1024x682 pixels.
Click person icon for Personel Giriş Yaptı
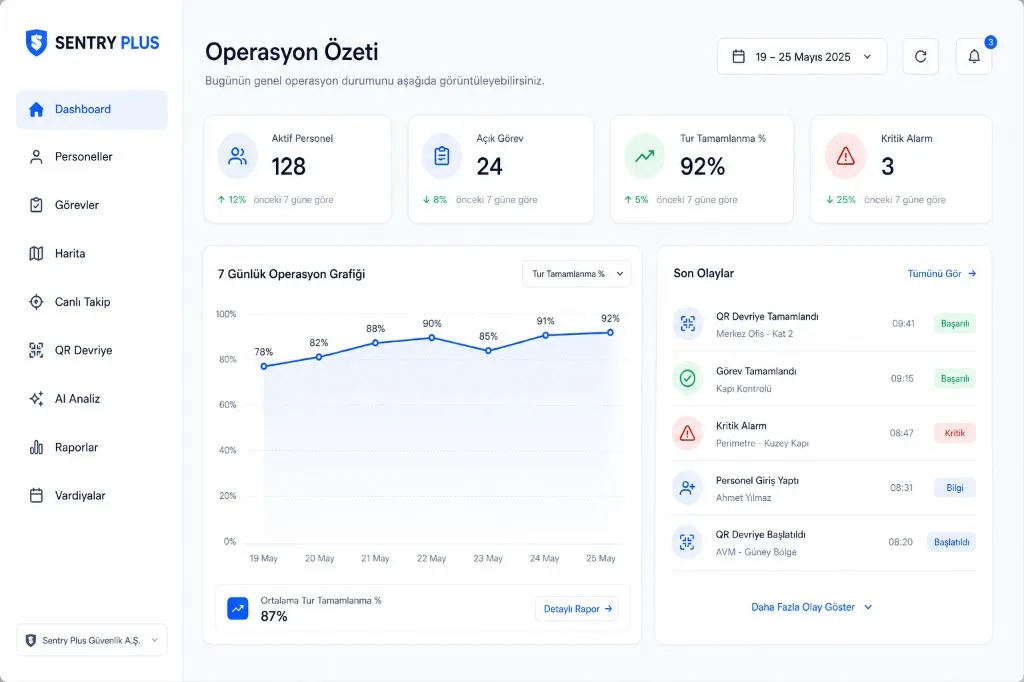point(688,487)
